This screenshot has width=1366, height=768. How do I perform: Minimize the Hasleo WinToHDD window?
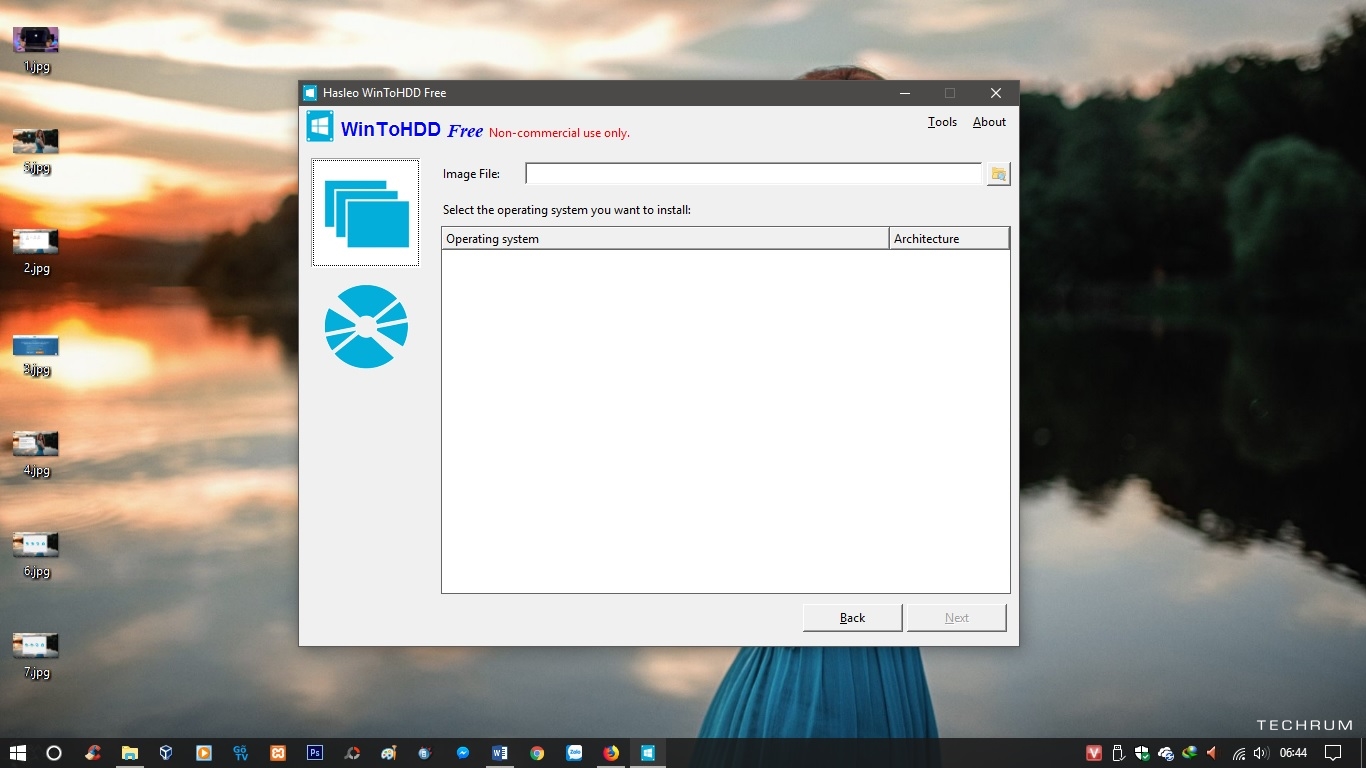tap(904, 93)
